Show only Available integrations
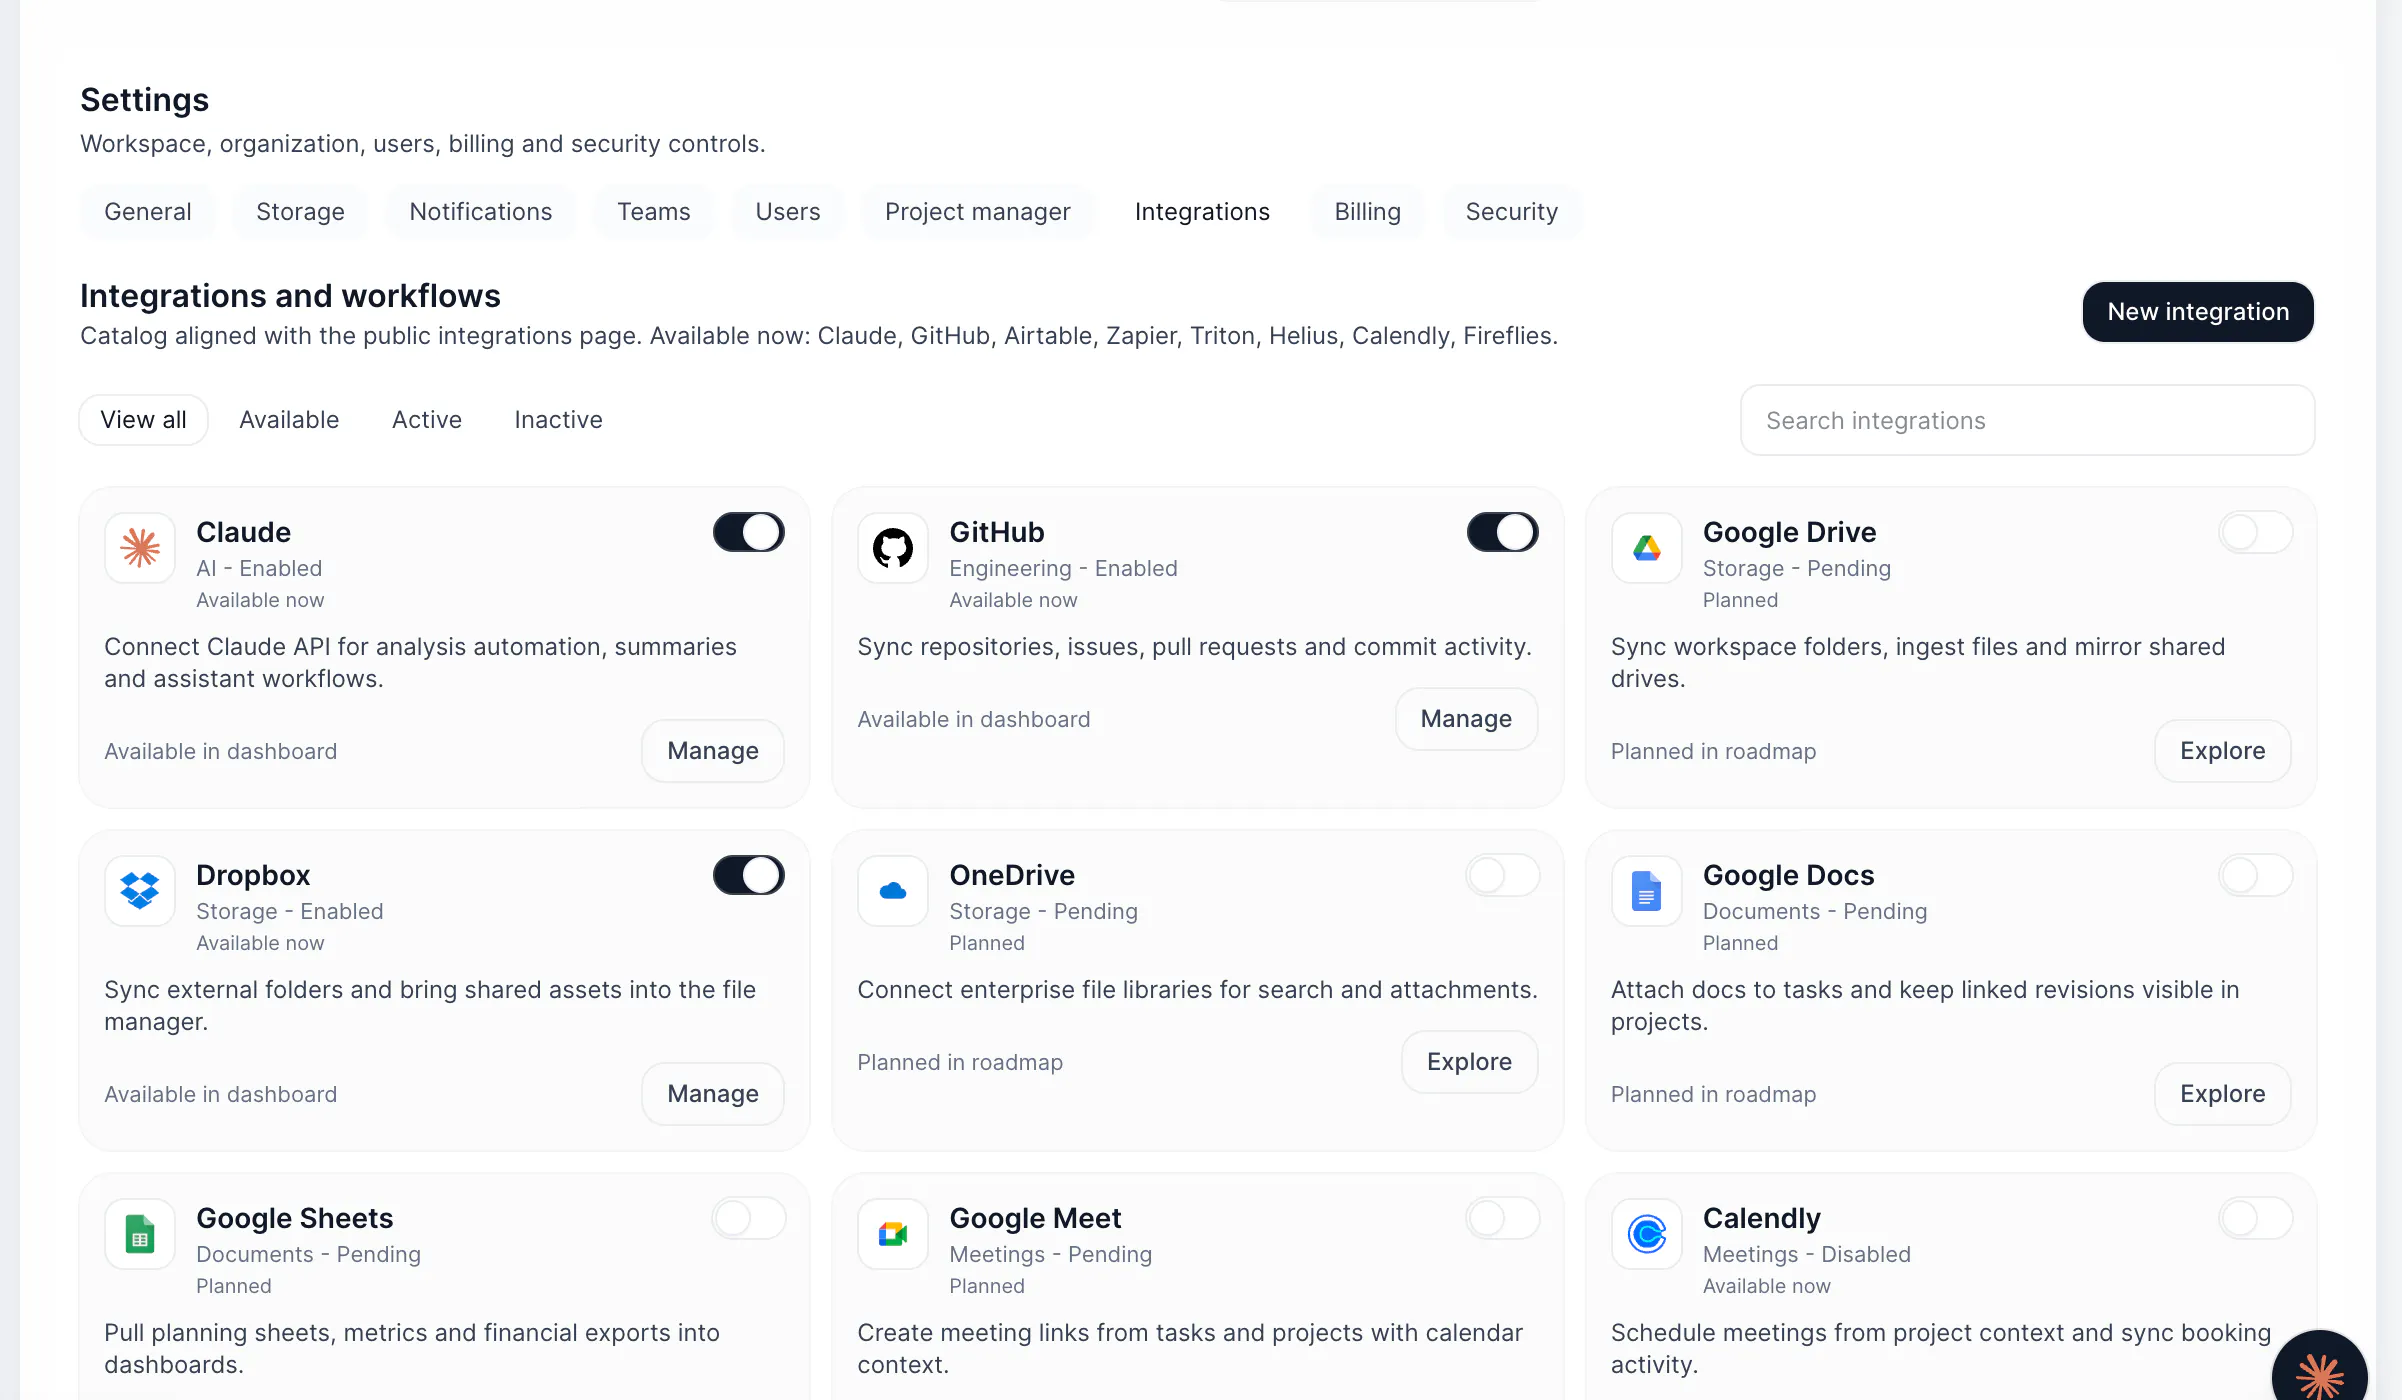 click(289, 420)
